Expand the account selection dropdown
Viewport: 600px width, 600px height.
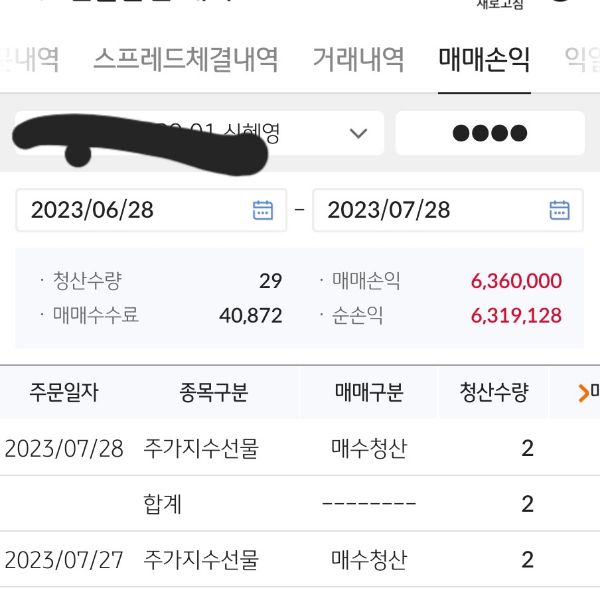pos(358,134)
